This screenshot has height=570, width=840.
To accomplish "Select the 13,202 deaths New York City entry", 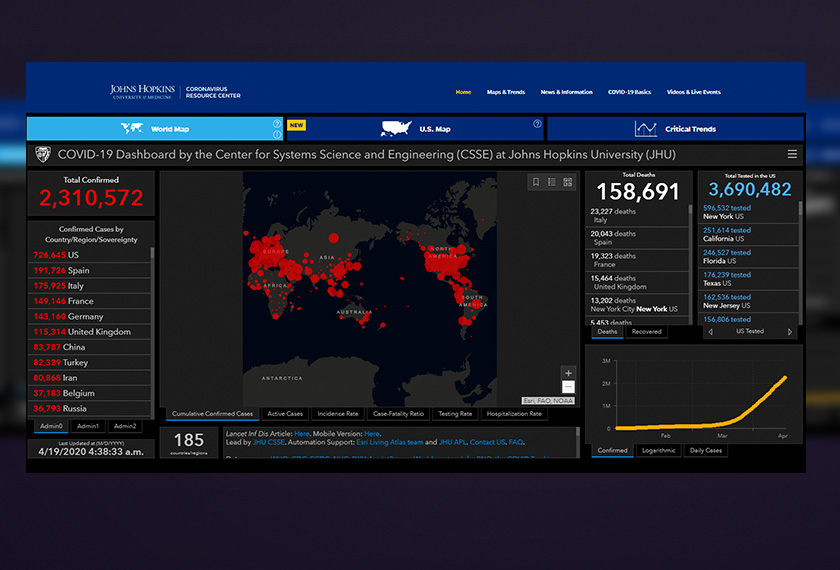I will point(637,305).
